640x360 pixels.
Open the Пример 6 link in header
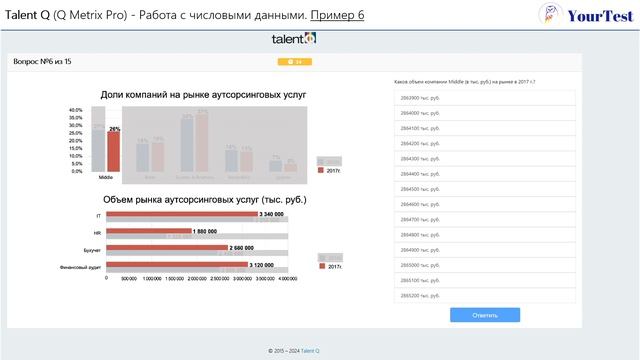pos(337,15)
